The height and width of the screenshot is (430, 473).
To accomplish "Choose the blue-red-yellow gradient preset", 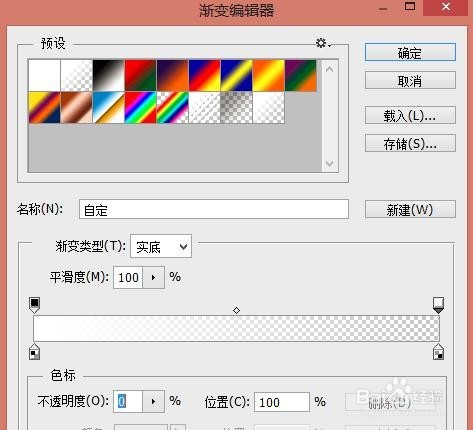I will pos(205,75).
